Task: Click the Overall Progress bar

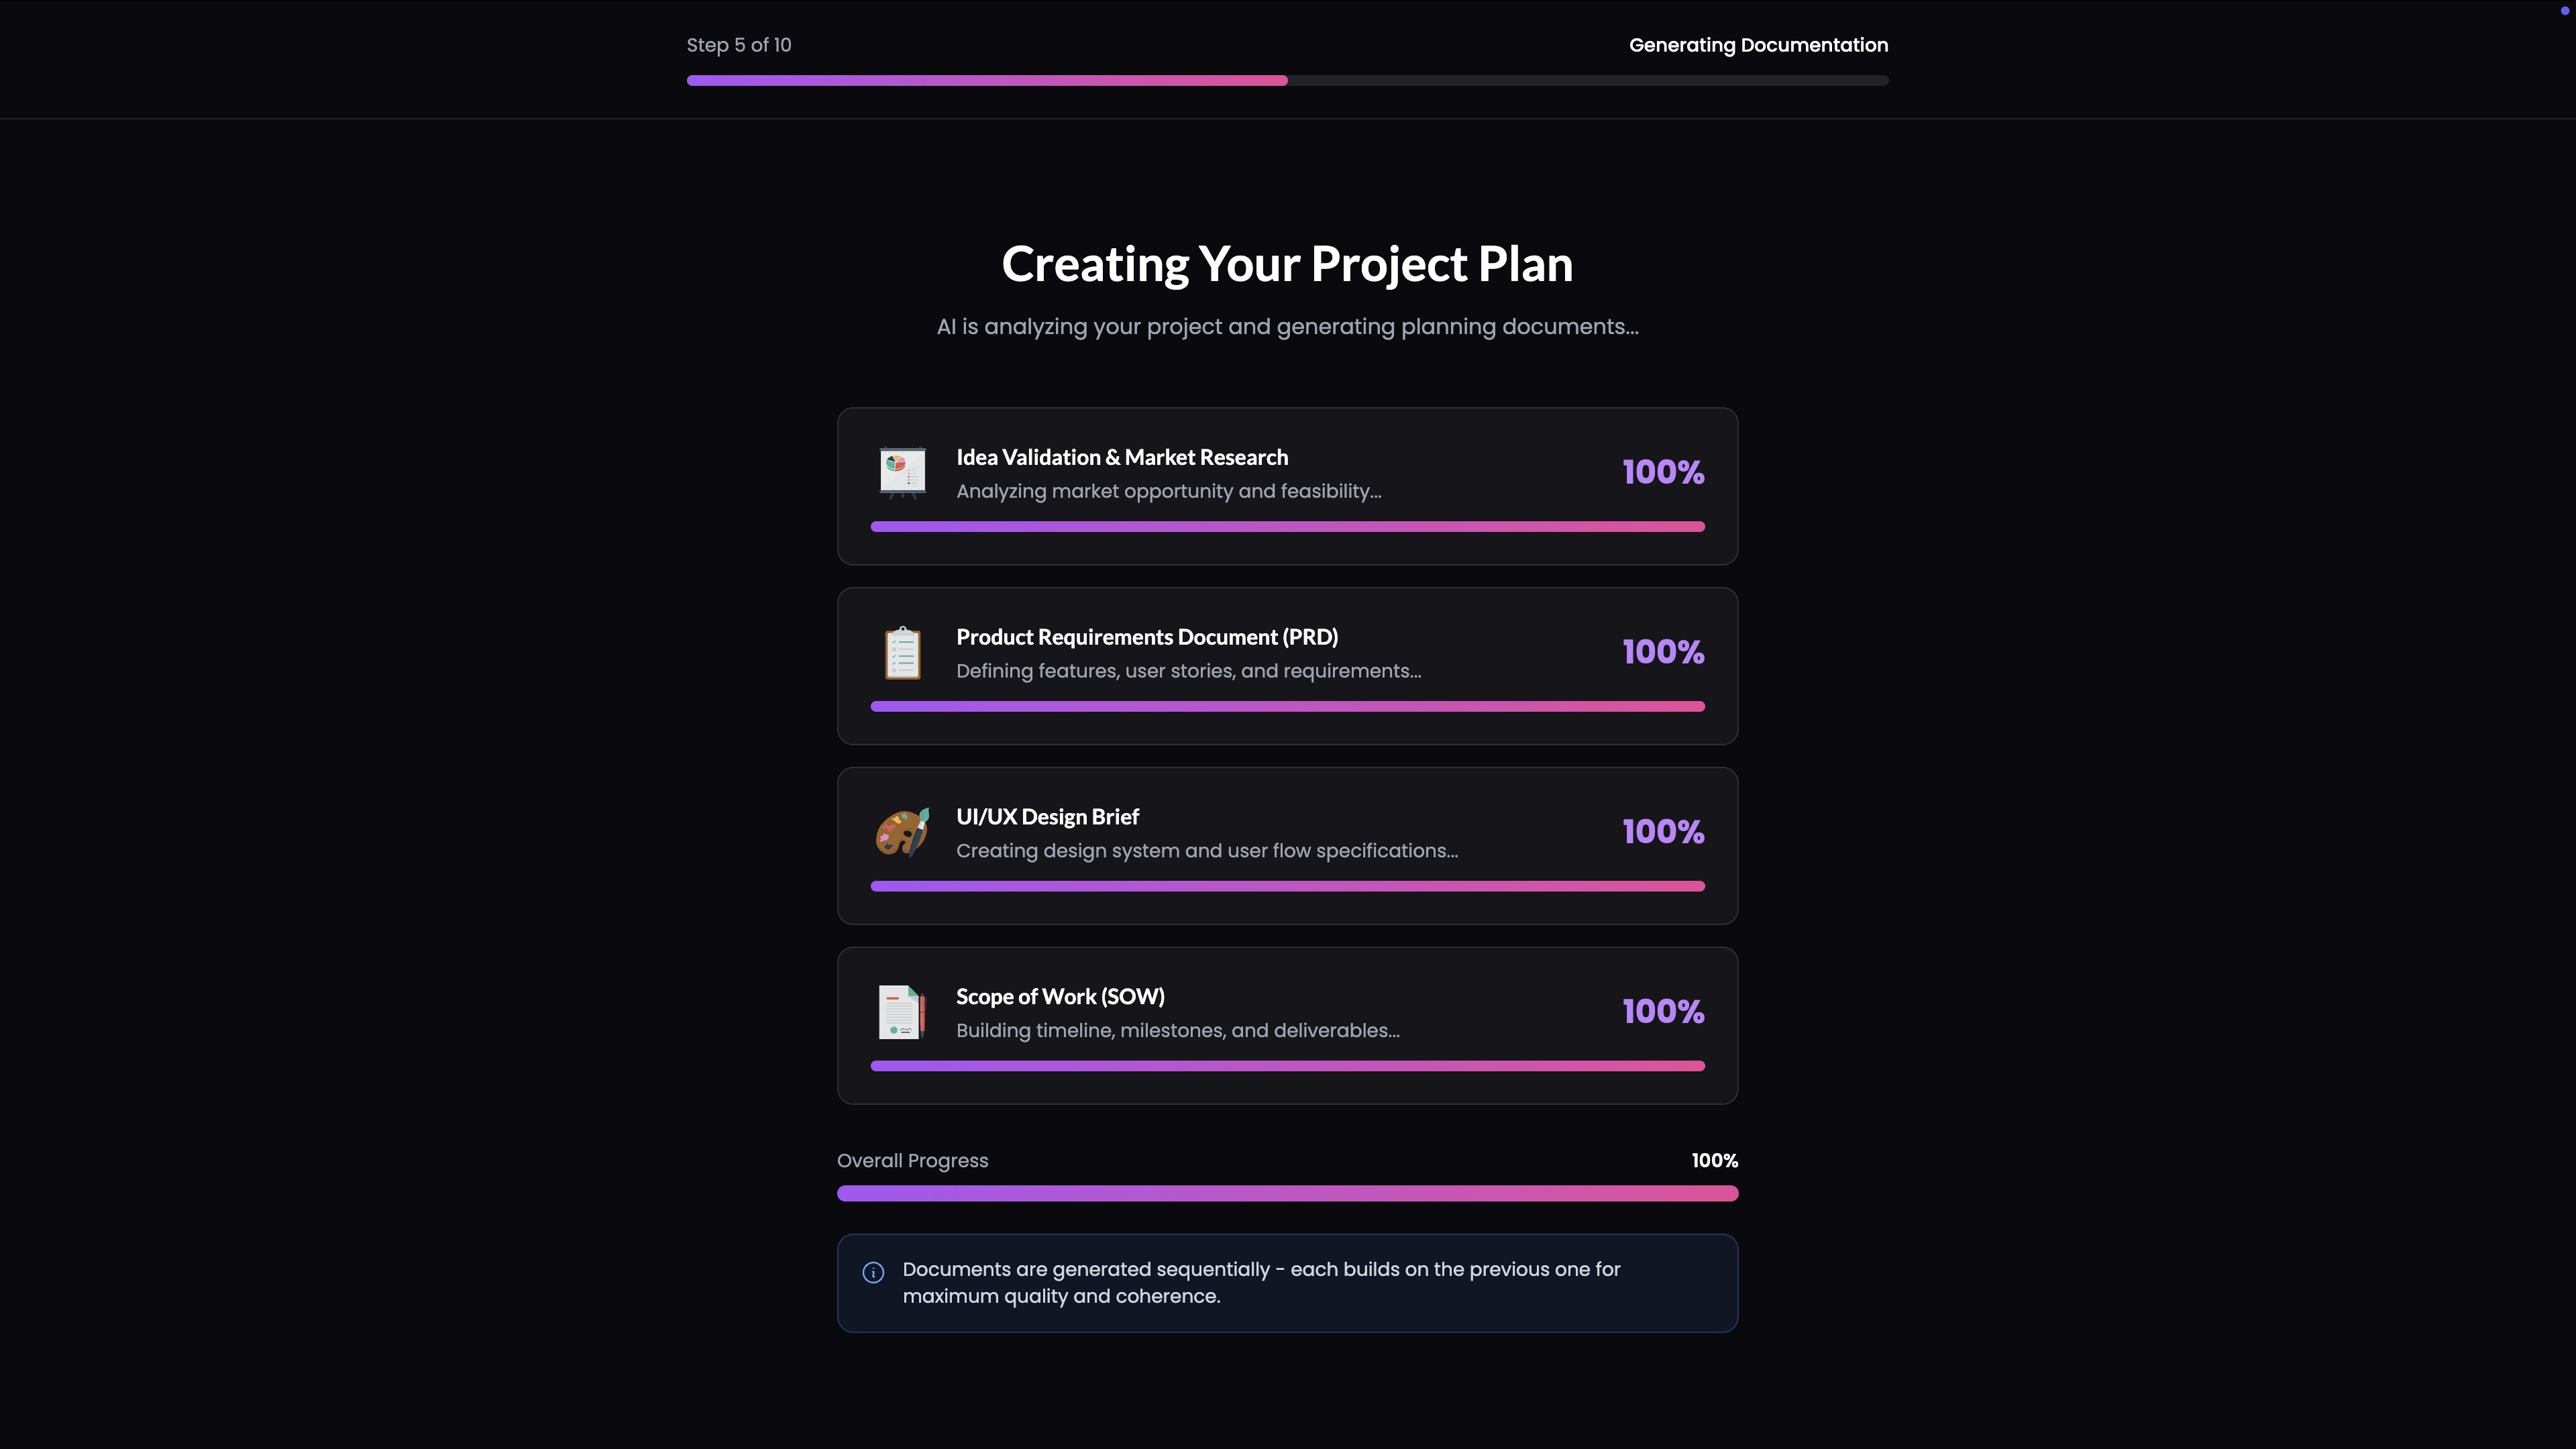Action: (1288, 1193)
